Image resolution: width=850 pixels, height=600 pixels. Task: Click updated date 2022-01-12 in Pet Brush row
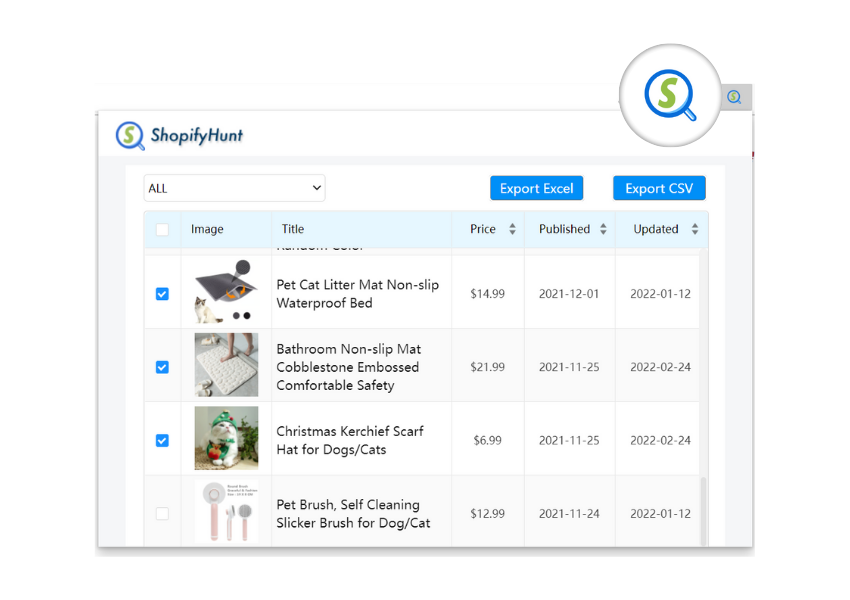point(660,513)
